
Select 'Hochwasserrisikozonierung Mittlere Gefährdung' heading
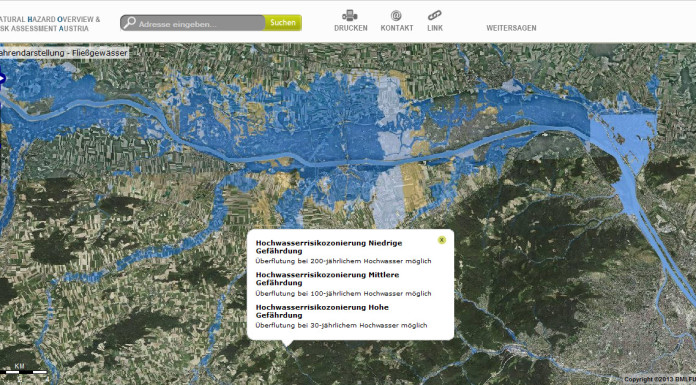(x=327, y=279)
